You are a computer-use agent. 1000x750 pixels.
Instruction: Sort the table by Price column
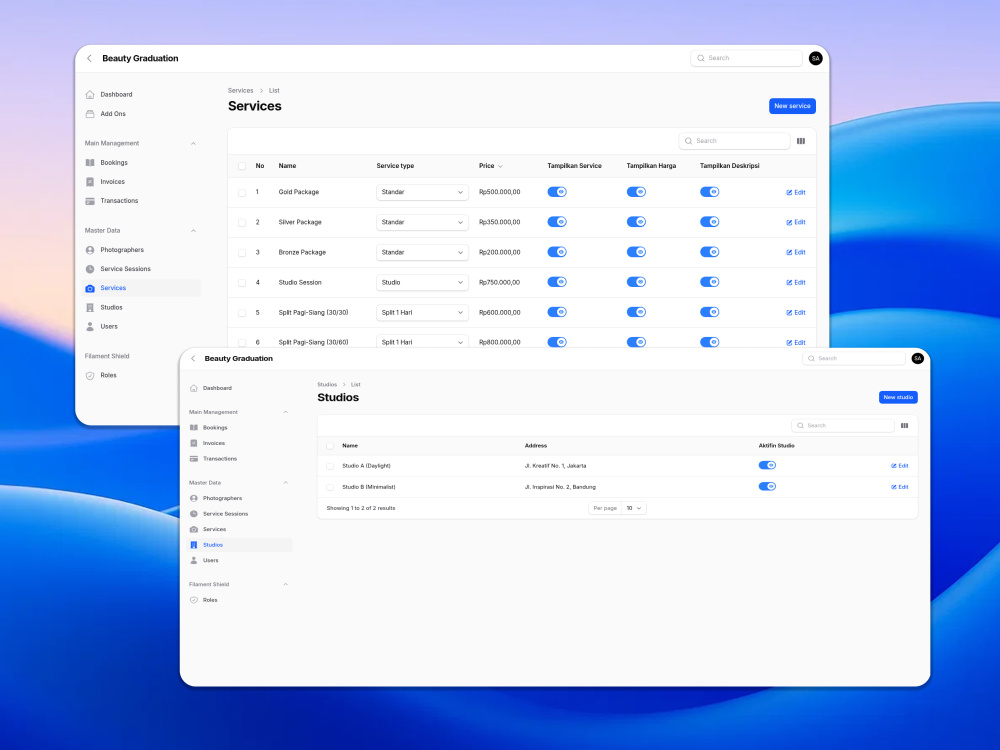(x=490, y=166)
